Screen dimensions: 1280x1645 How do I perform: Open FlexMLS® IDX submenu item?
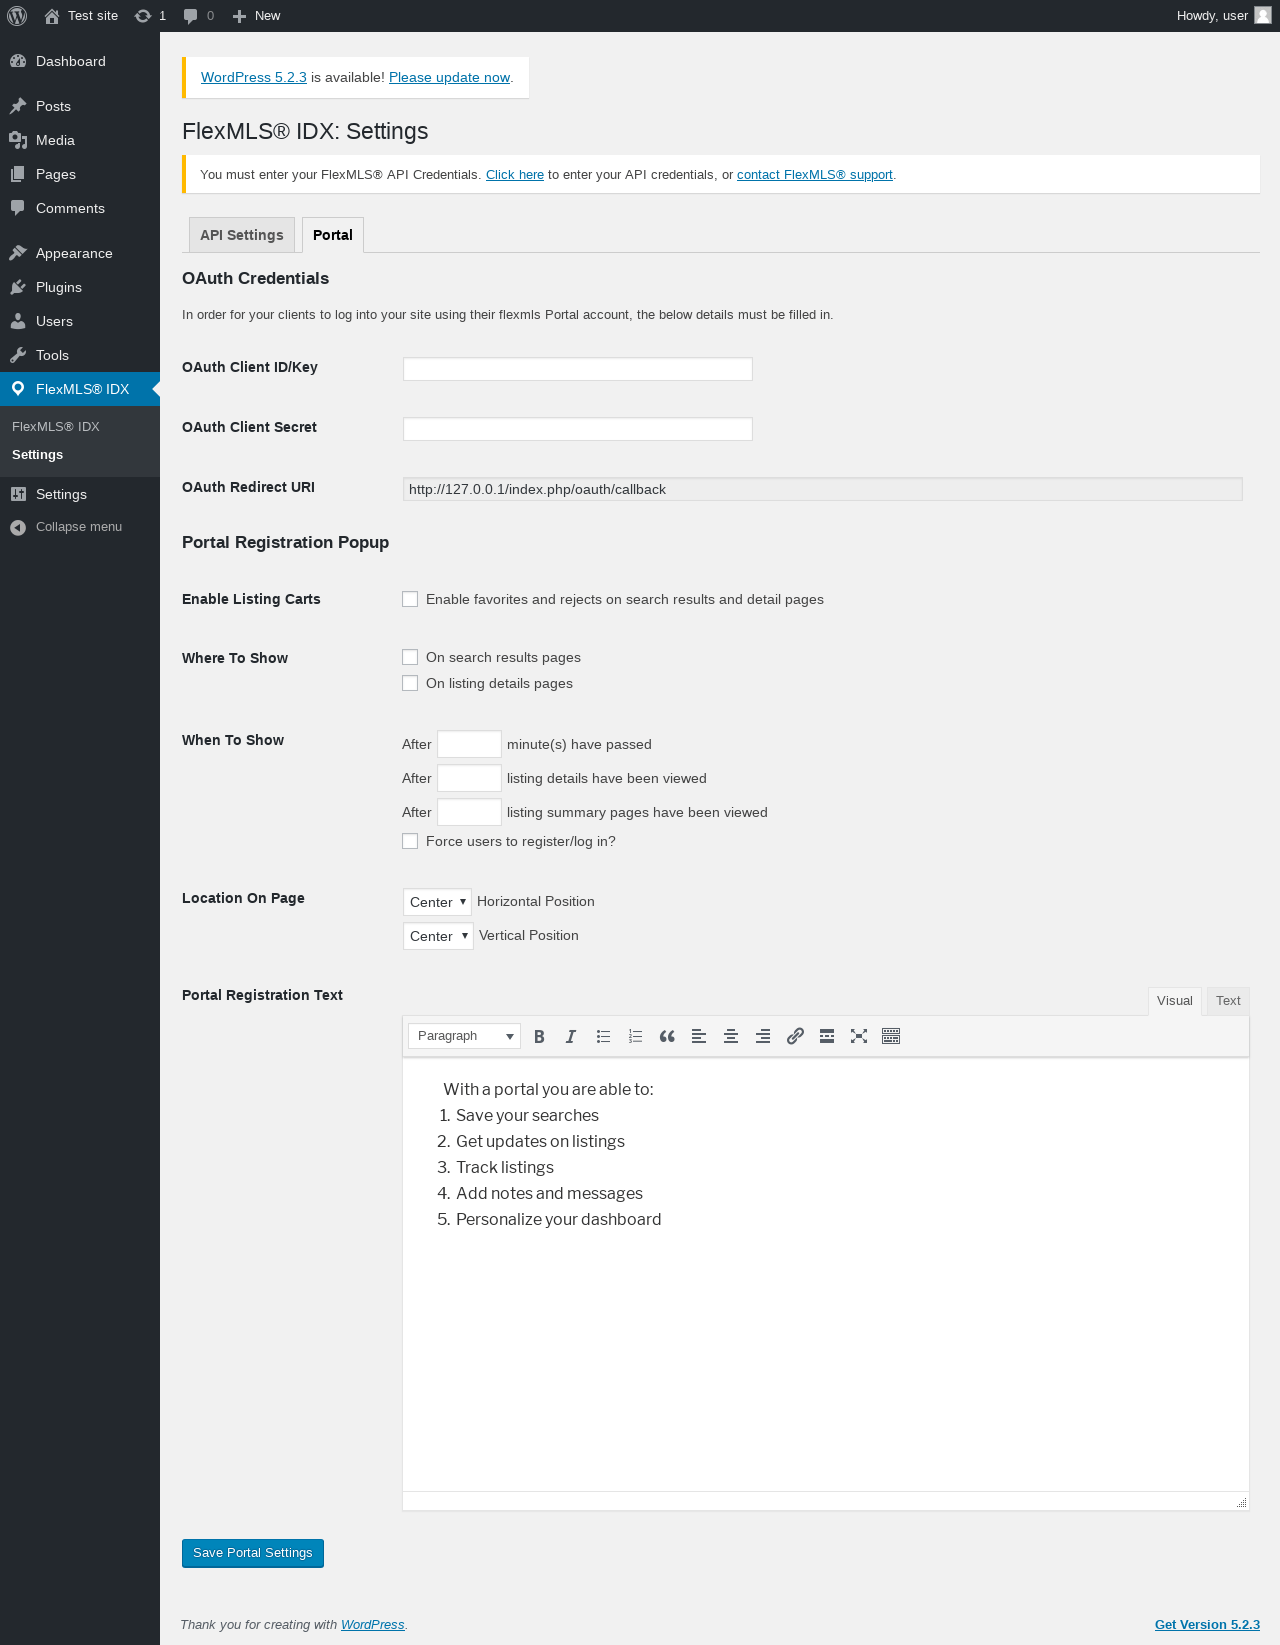coord(56,426)
